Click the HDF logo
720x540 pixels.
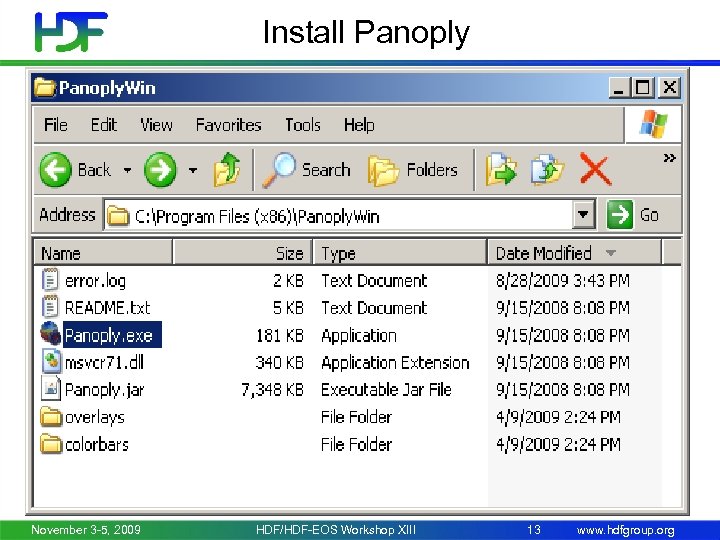[x=71, y=31]
